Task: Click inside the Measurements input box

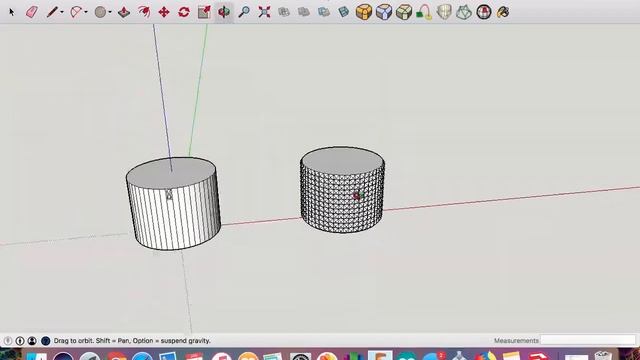Action: coord(588,340)
